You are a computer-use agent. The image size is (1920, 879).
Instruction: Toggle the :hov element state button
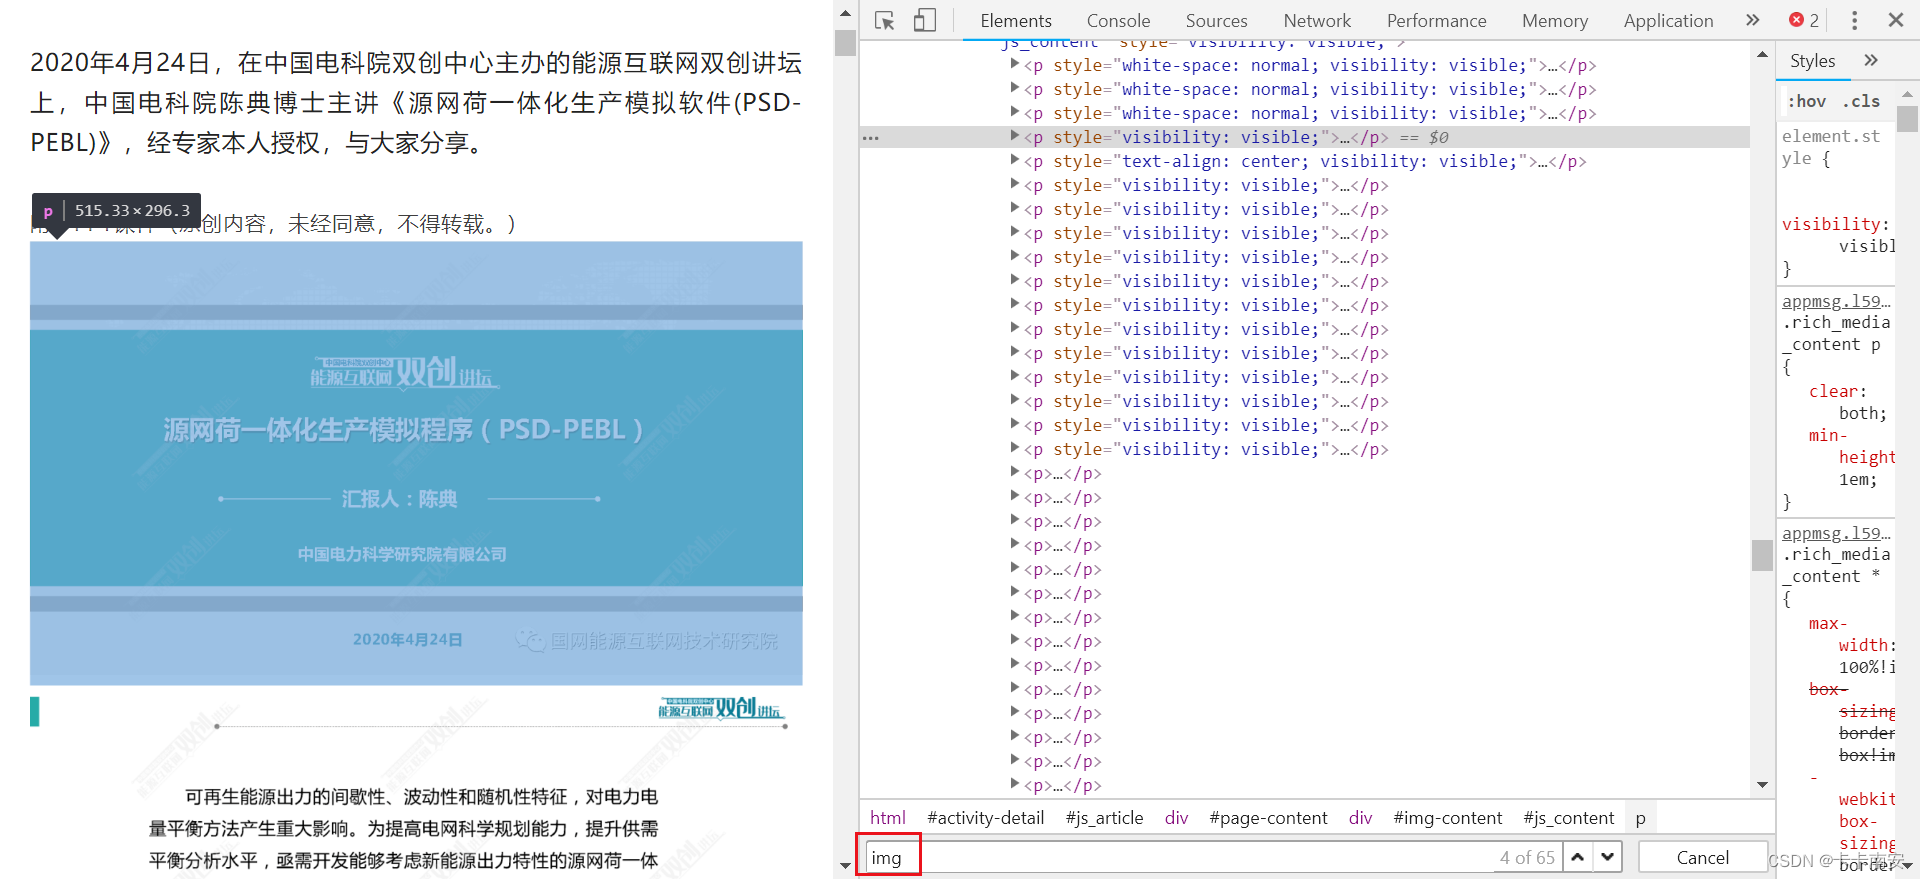pos(1807,101)
